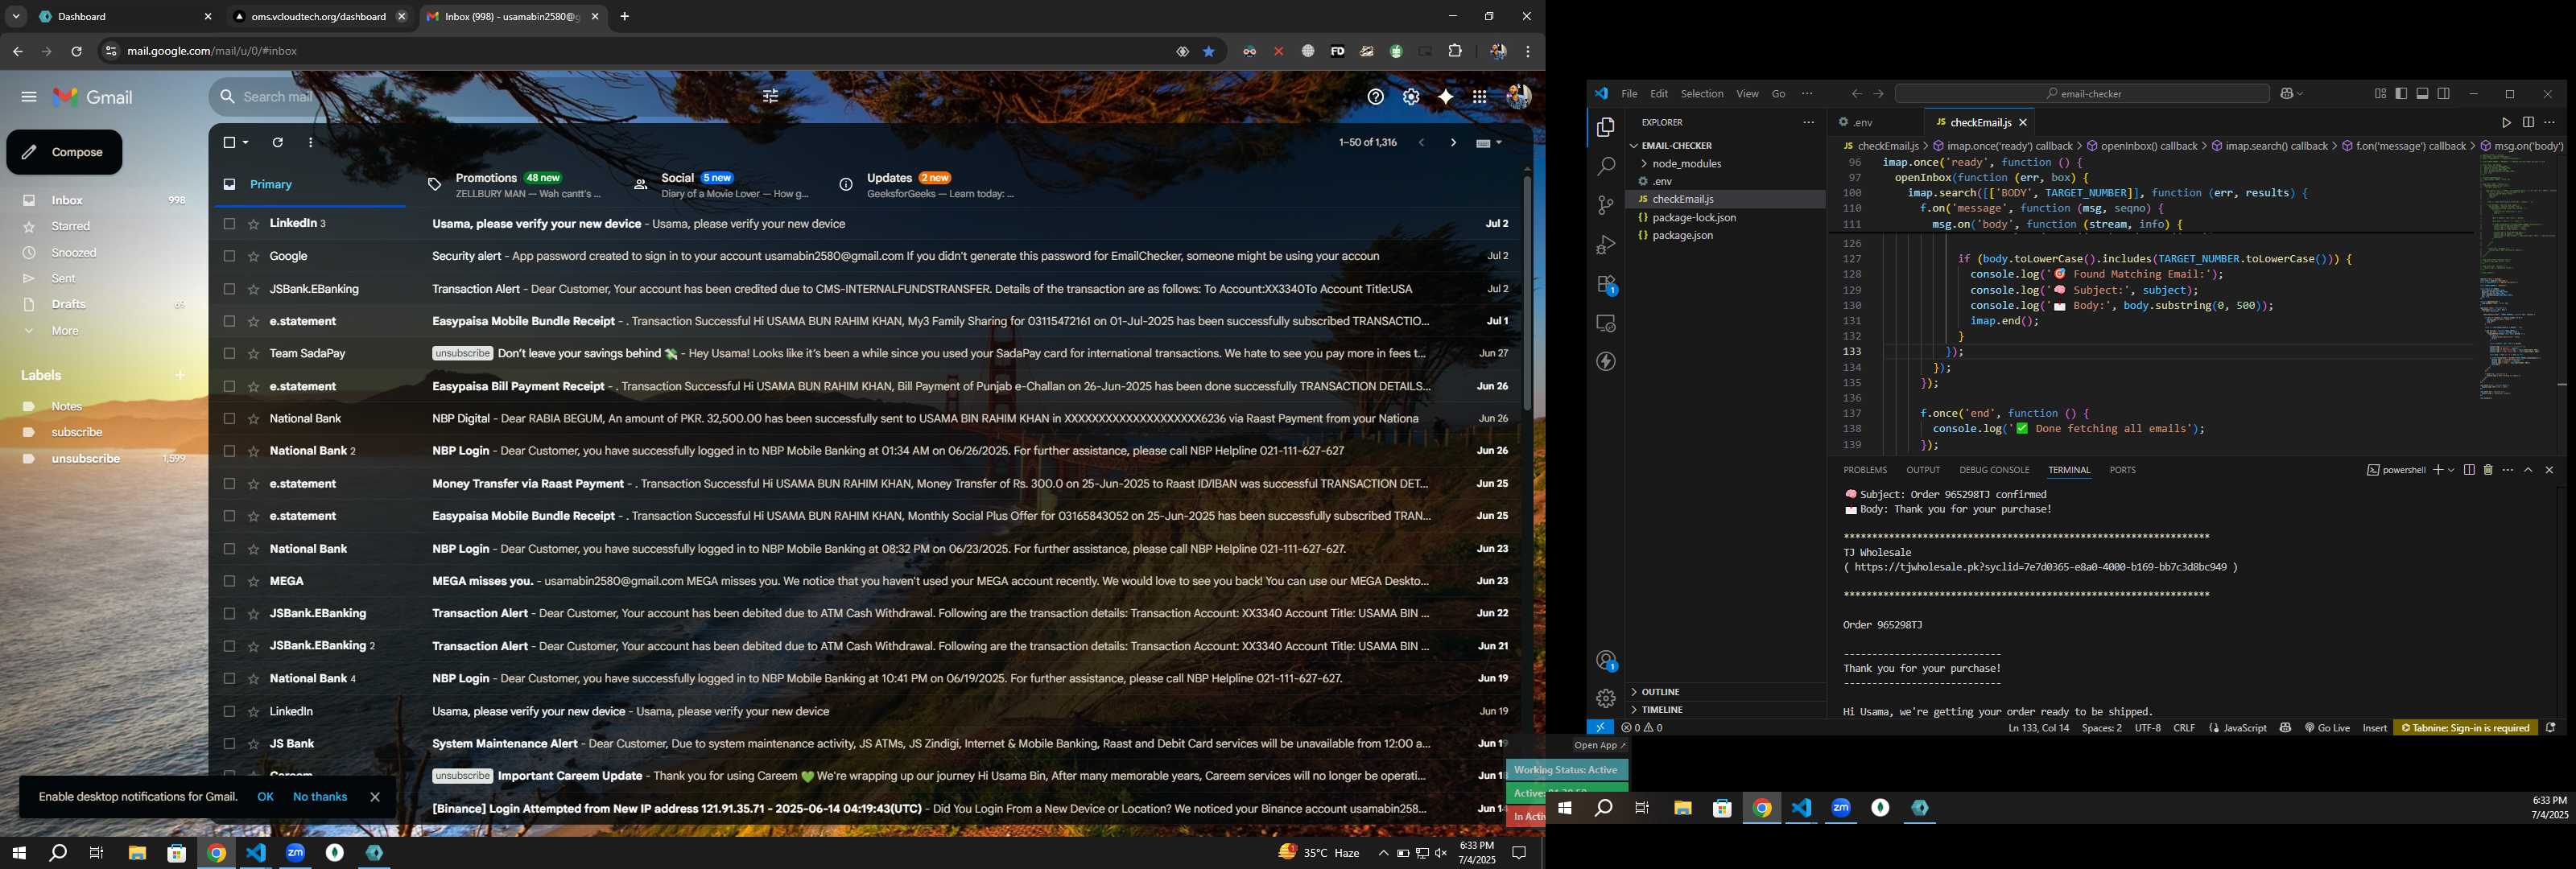
Task: Select checkbox for Google Security alert email
Action: [x=229, y=257]
